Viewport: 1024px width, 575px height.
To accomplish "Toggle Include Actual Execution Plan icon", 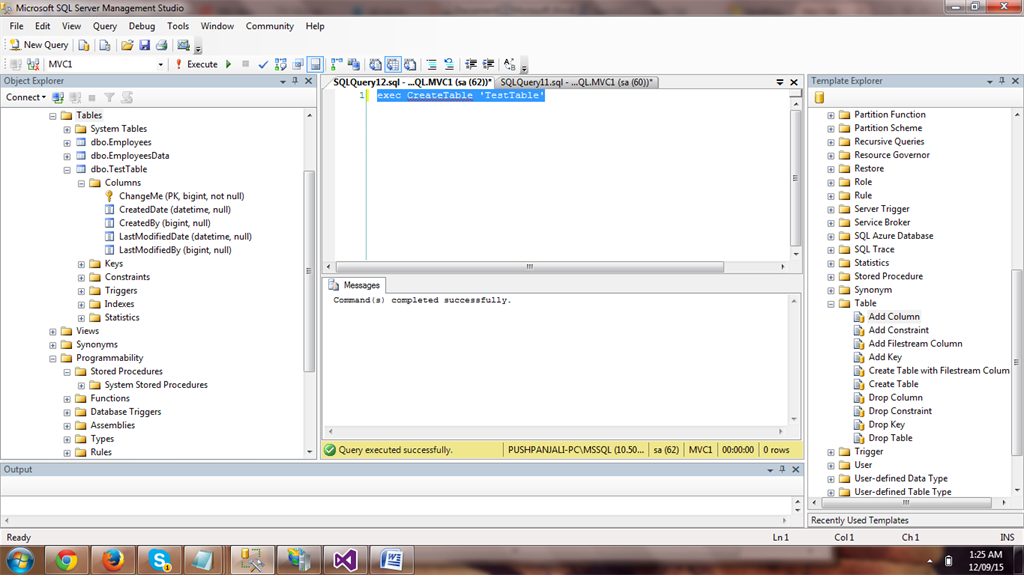I will point(336,64).
